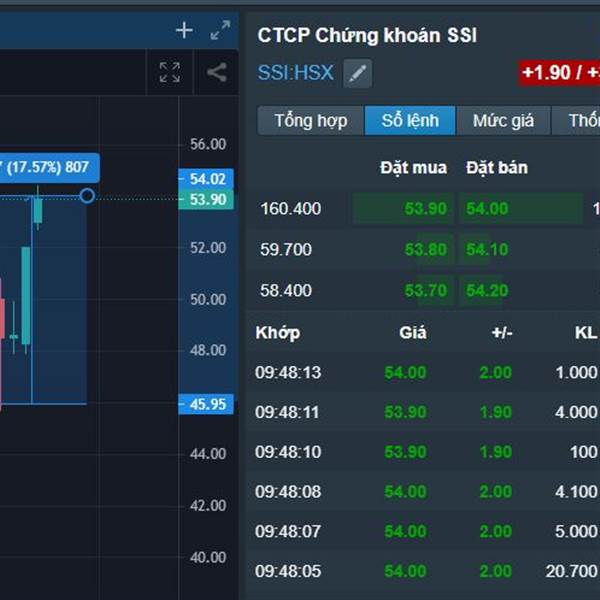Select the 09:48:08 matched trade row
Viewport: 600px width, 600px height.
tap(423, 492)
